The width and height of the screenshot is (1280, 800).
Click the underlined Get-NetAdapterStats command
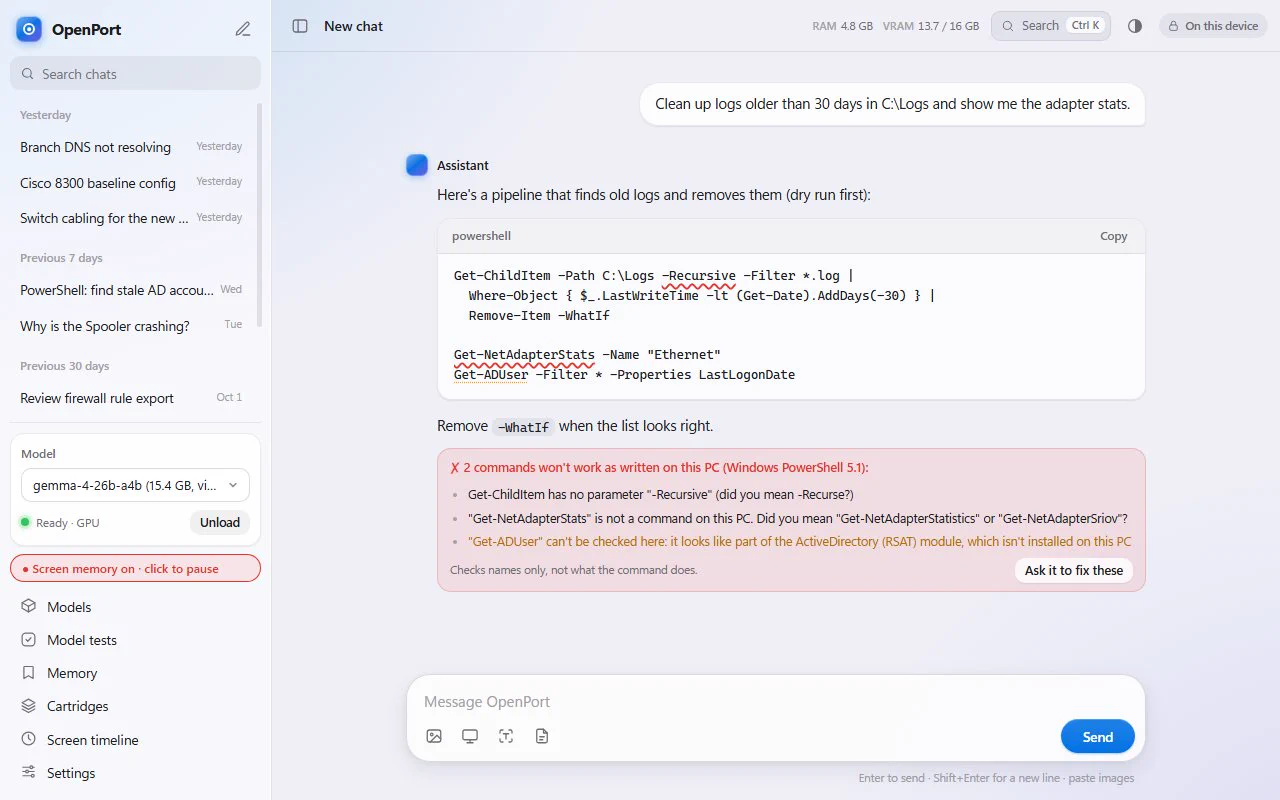(524, 355)
